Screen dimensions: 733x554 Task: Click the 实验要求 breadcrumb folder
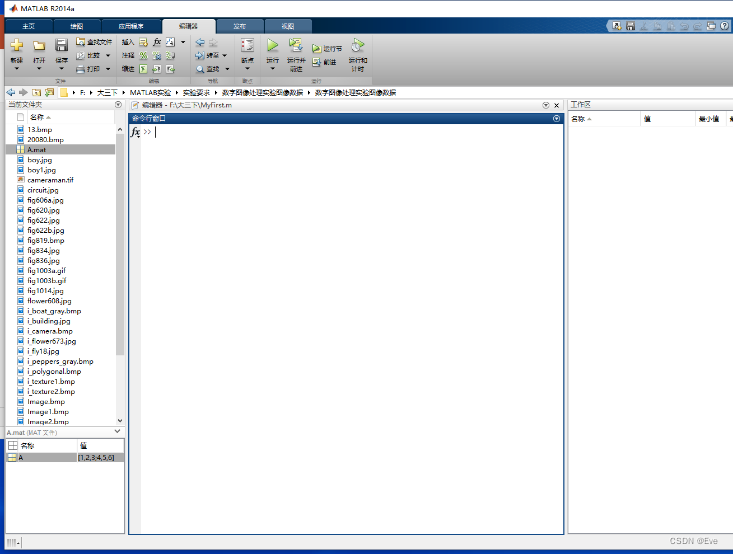click(196, 93)
